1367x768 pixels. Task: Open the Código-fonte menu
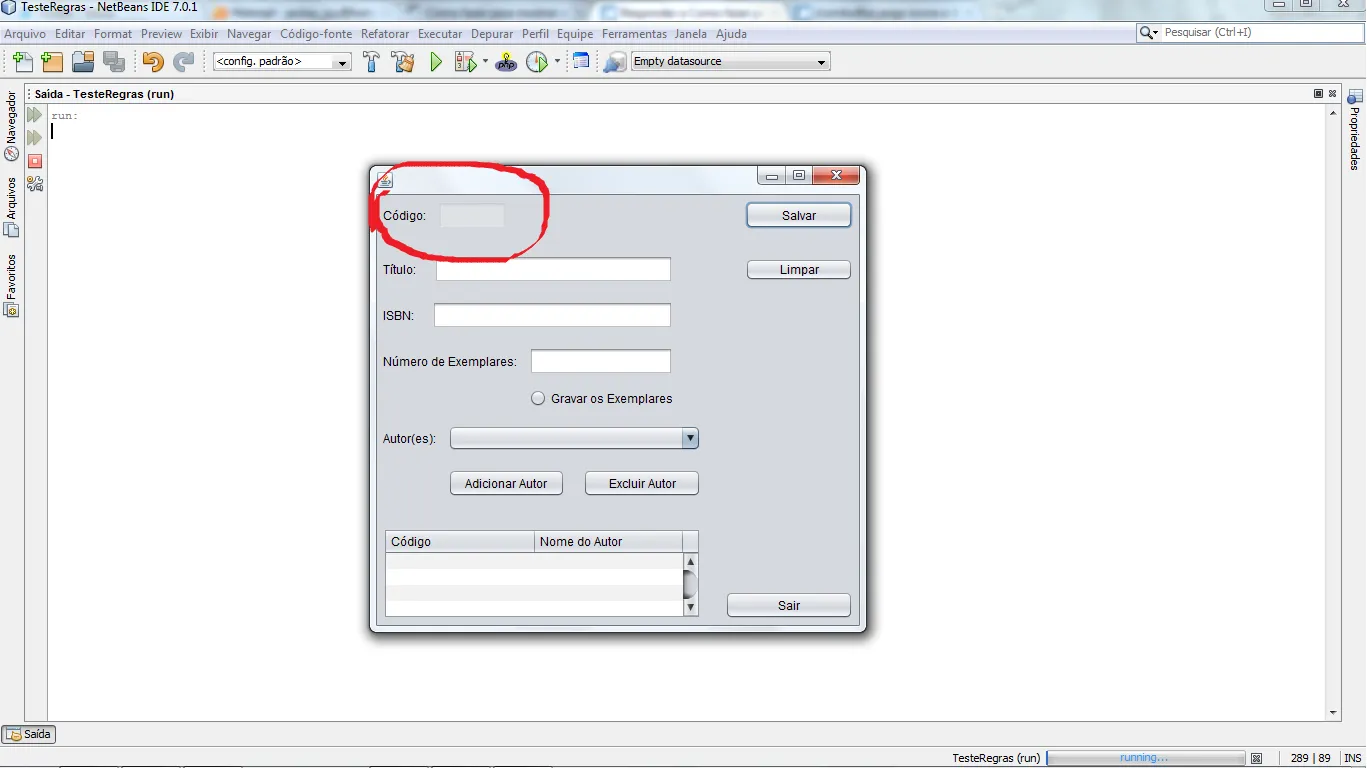point(316,34)
